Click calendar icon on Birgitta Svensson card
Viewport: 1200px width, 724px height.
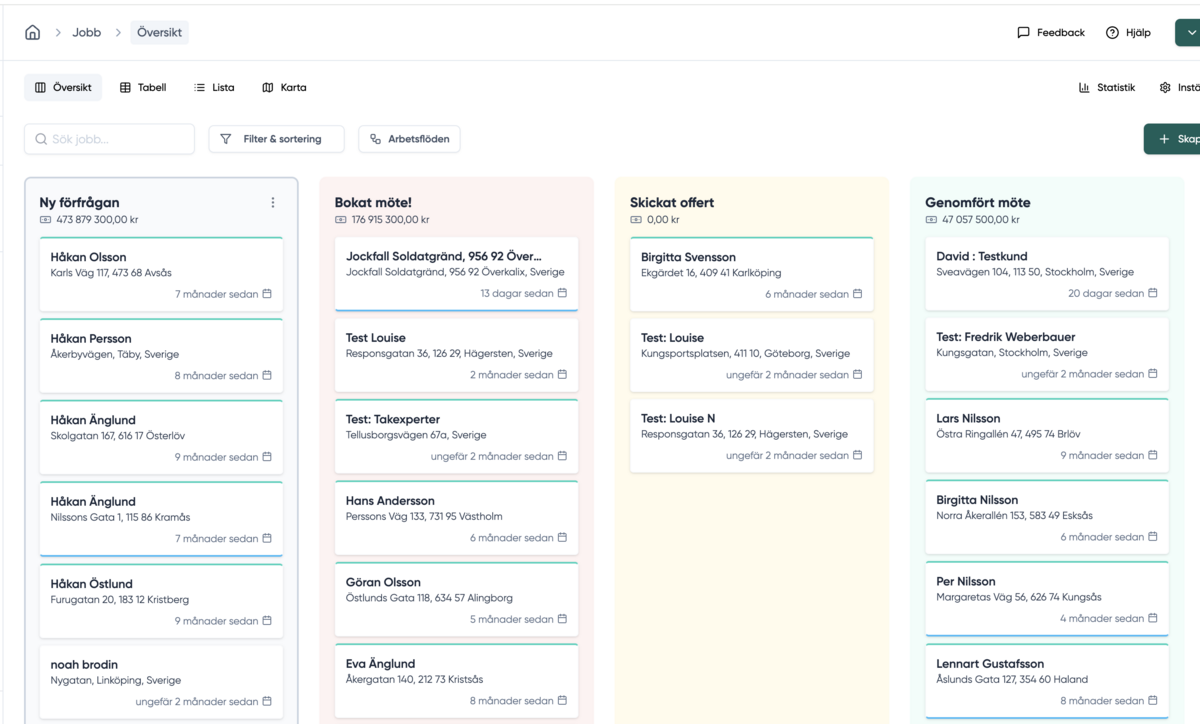point(857,294)
